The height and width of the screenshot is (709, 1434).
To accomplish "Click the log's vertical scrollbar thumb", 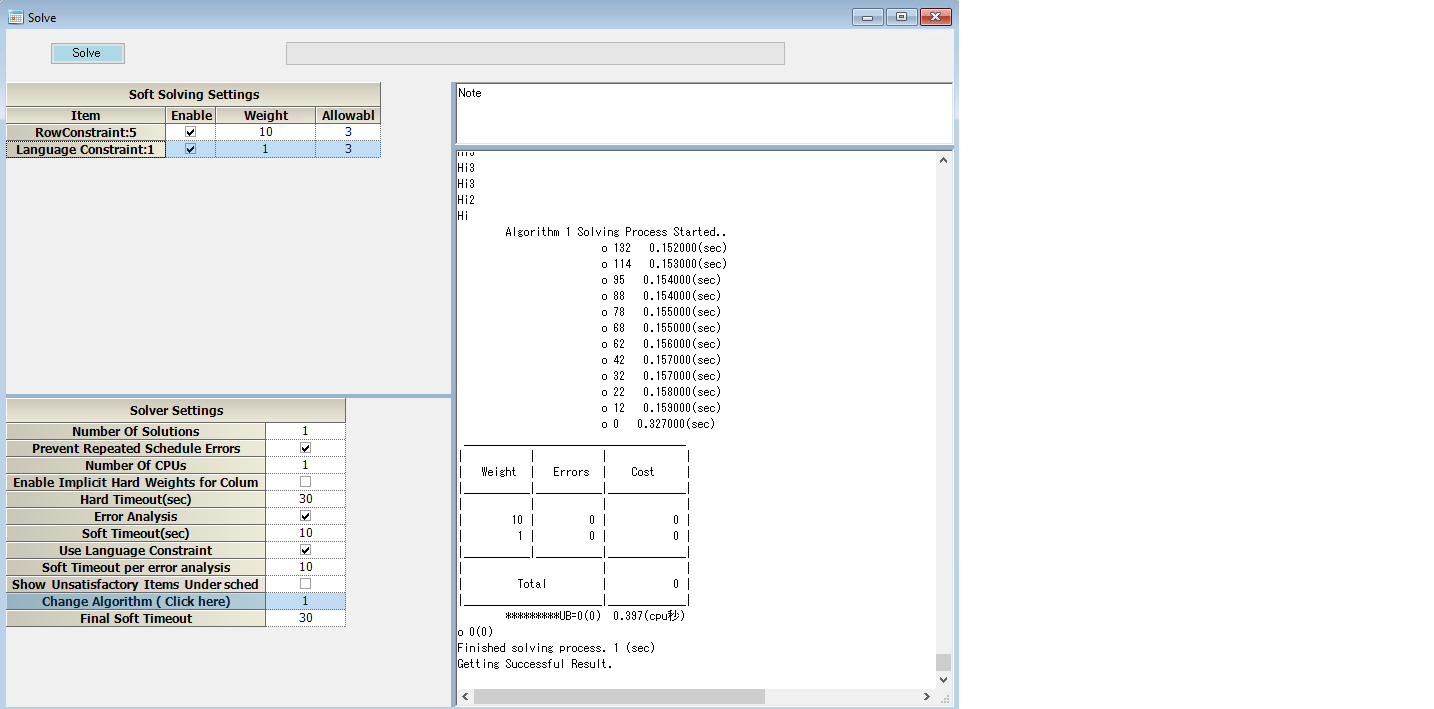I will coord(944,662).
